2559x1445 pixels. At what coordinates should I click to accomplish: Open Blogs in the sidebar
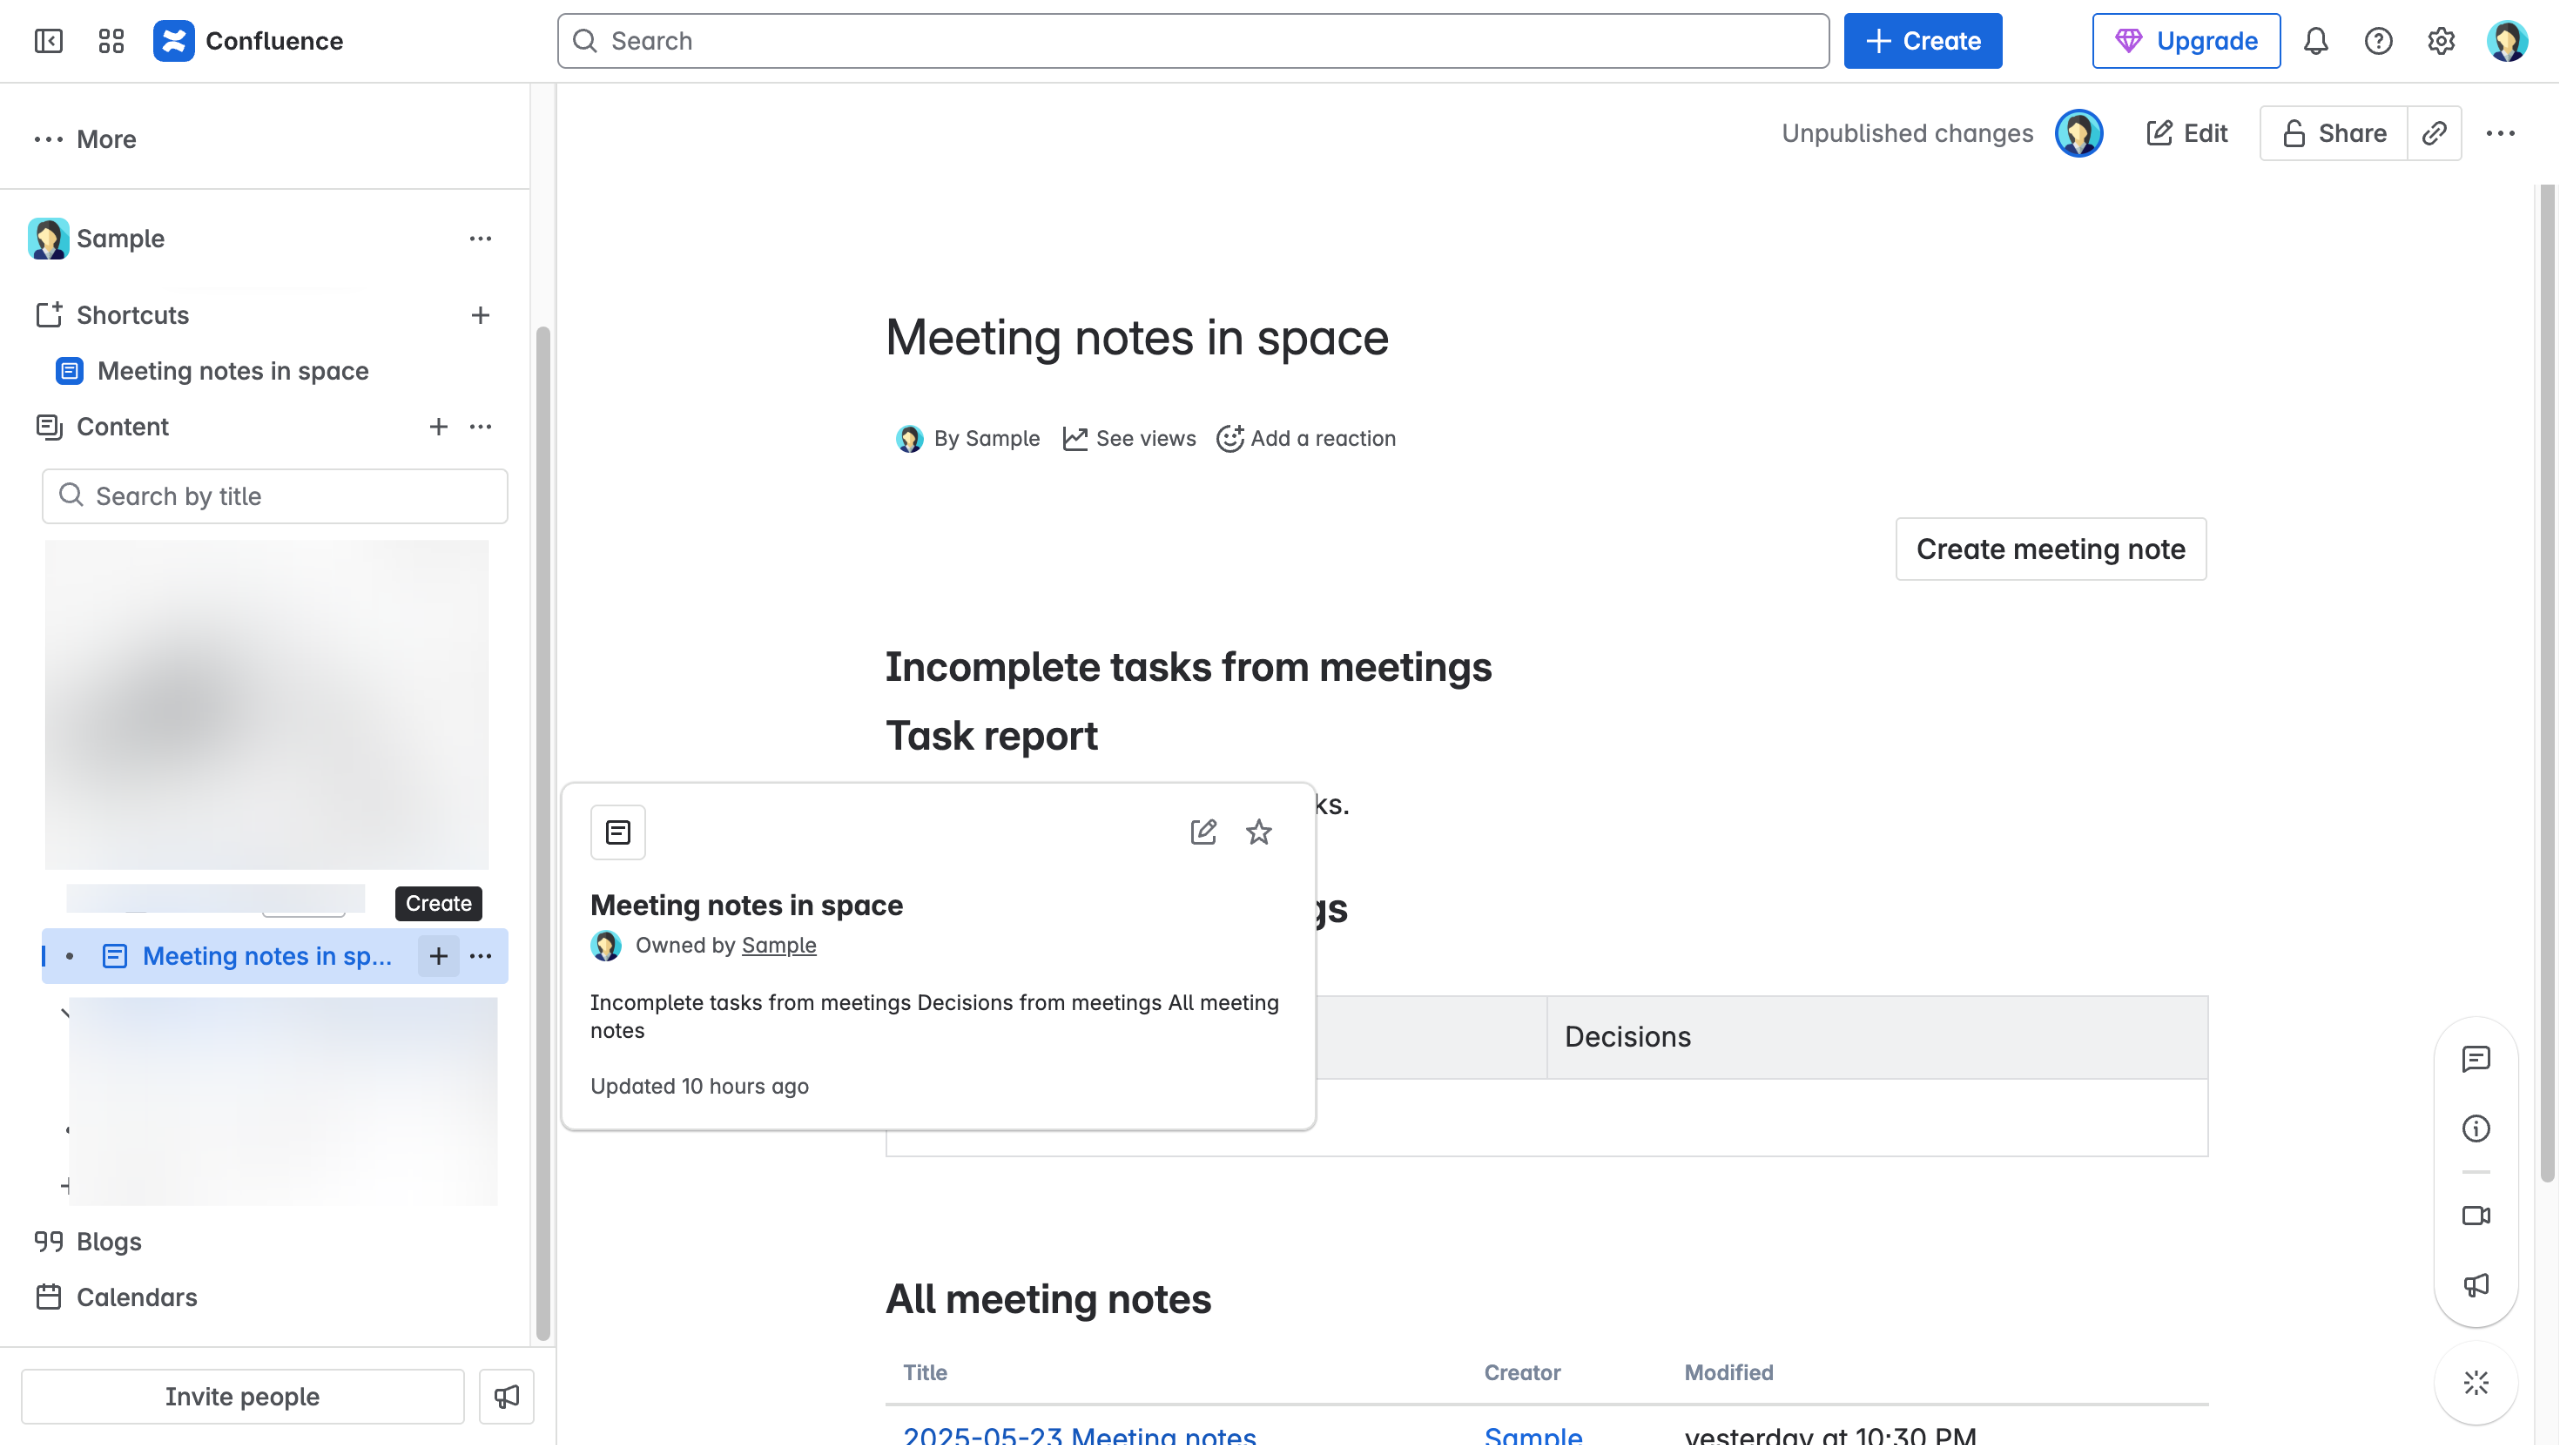pyautogui.click(x=109, y=1241)
